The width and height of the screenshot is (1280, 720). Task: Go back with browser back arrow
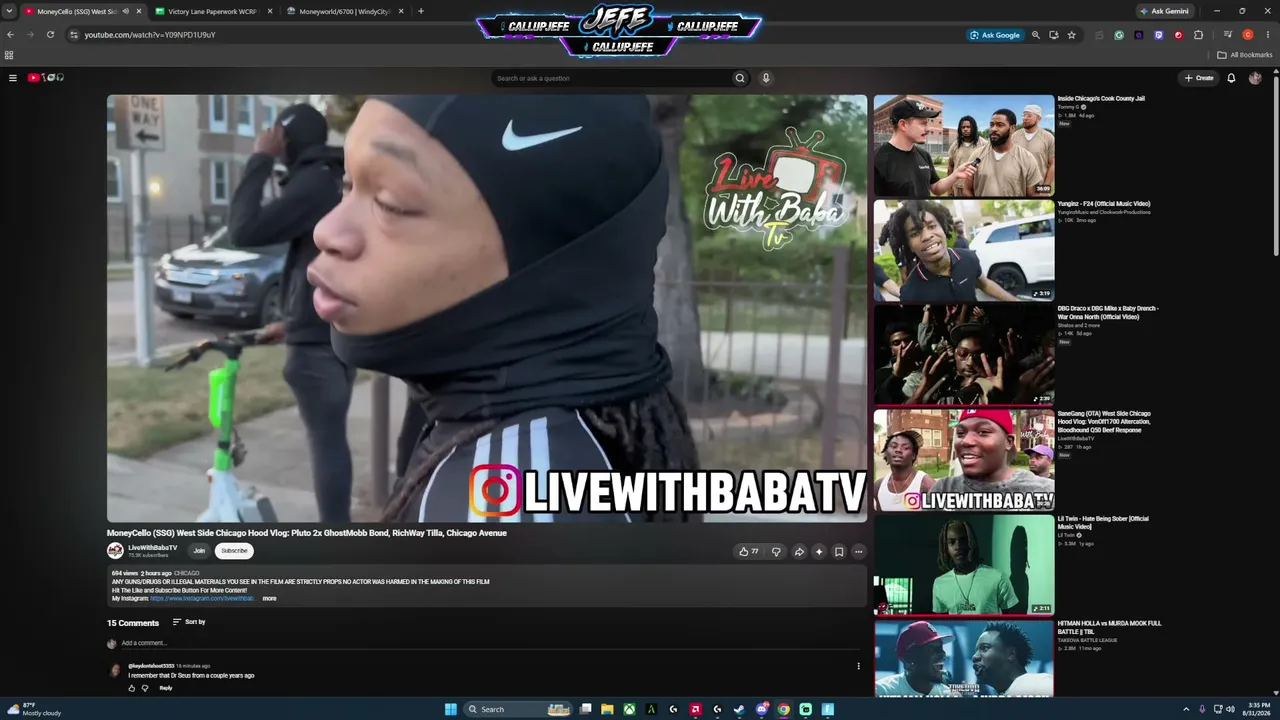(10, 35)
